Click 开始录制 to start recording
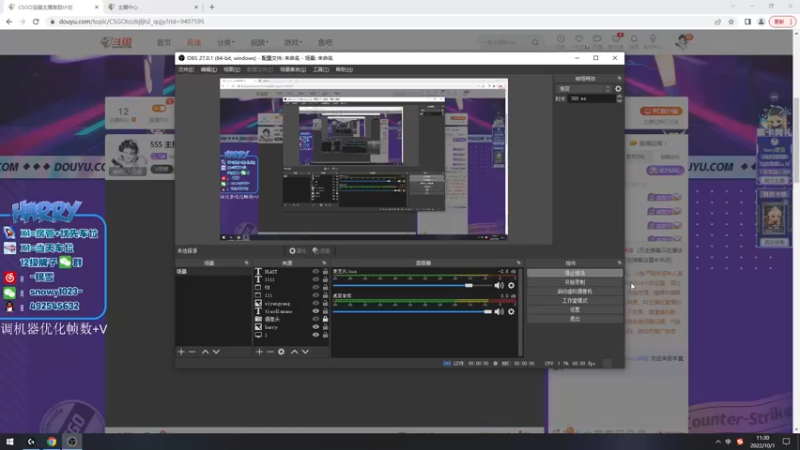Image resolution: width=800 pixels, height=450 pixels. (574, 282)
